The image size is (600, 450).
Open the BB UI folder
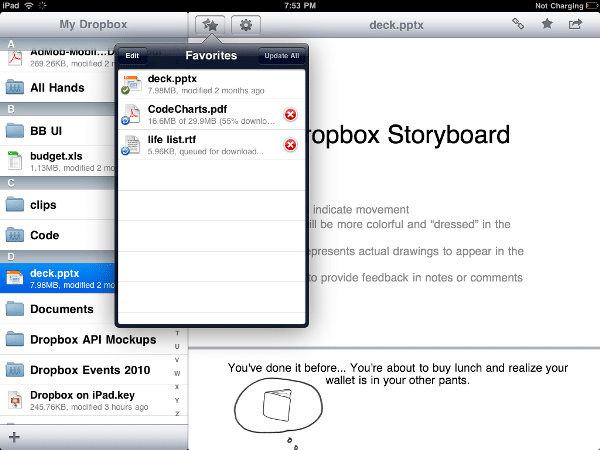pos(57,131)
